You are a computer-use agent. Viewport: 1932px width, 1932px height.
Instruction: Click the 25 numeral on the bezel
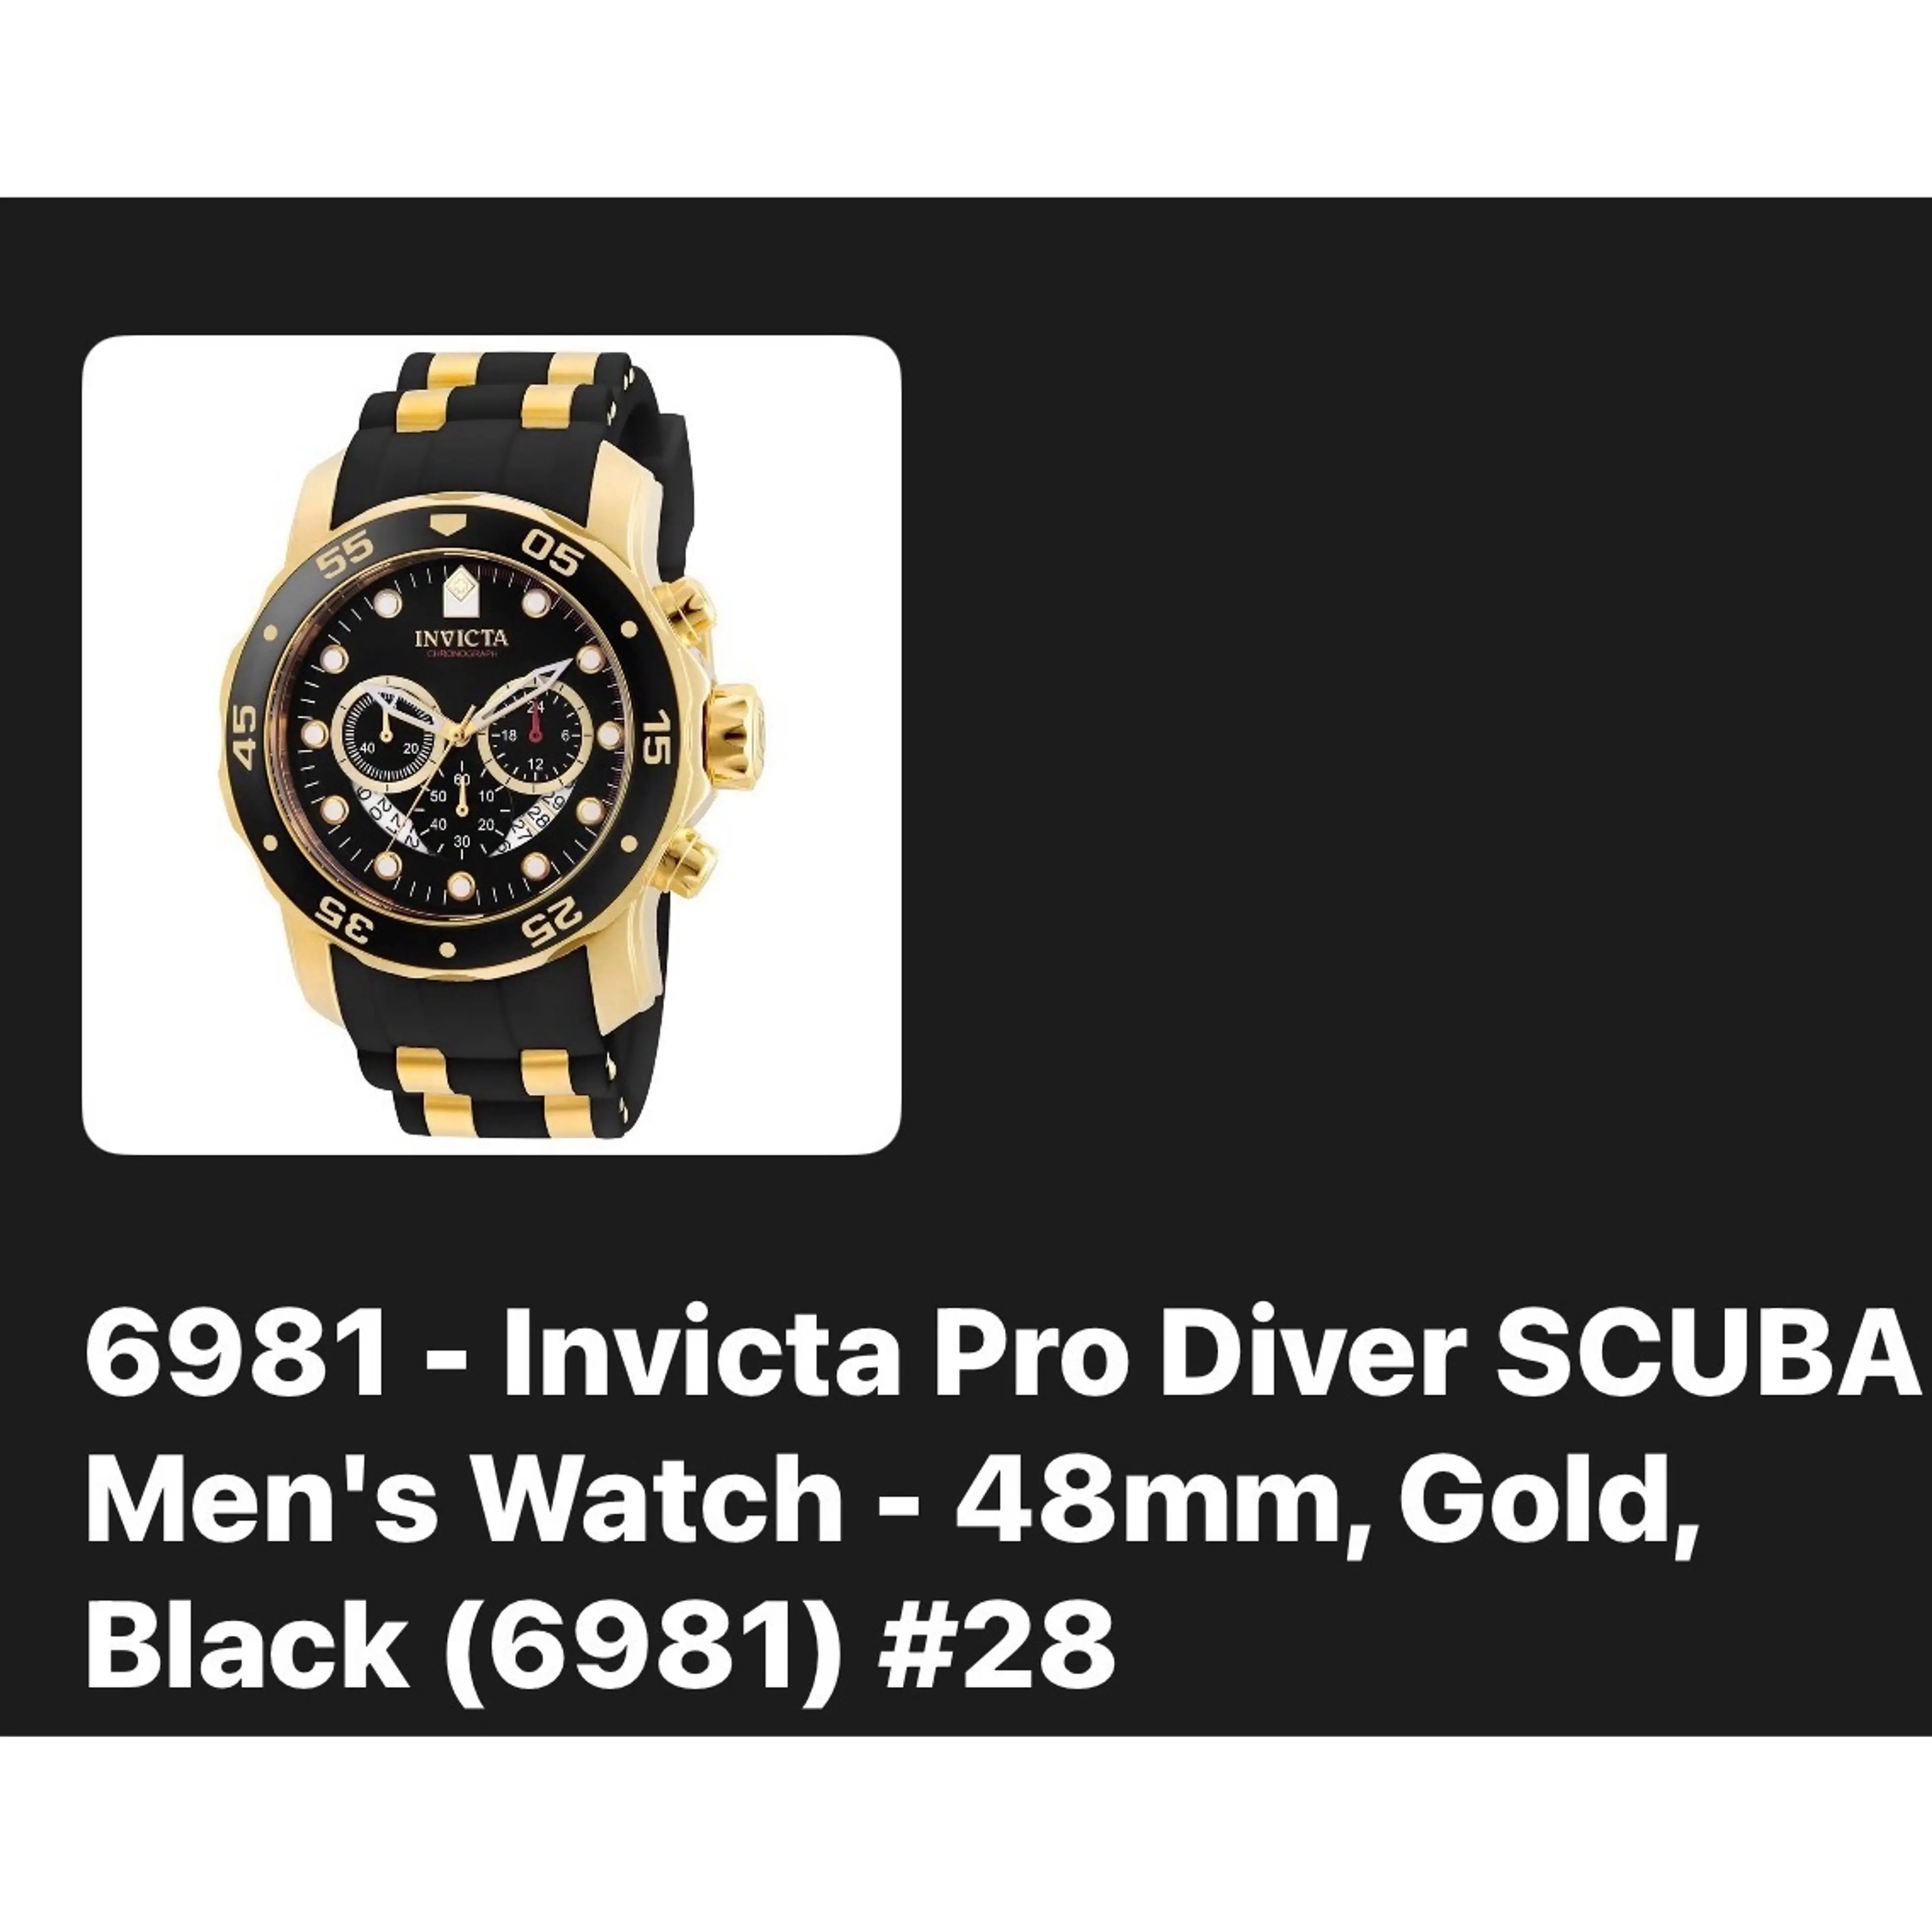click(553, 920)
